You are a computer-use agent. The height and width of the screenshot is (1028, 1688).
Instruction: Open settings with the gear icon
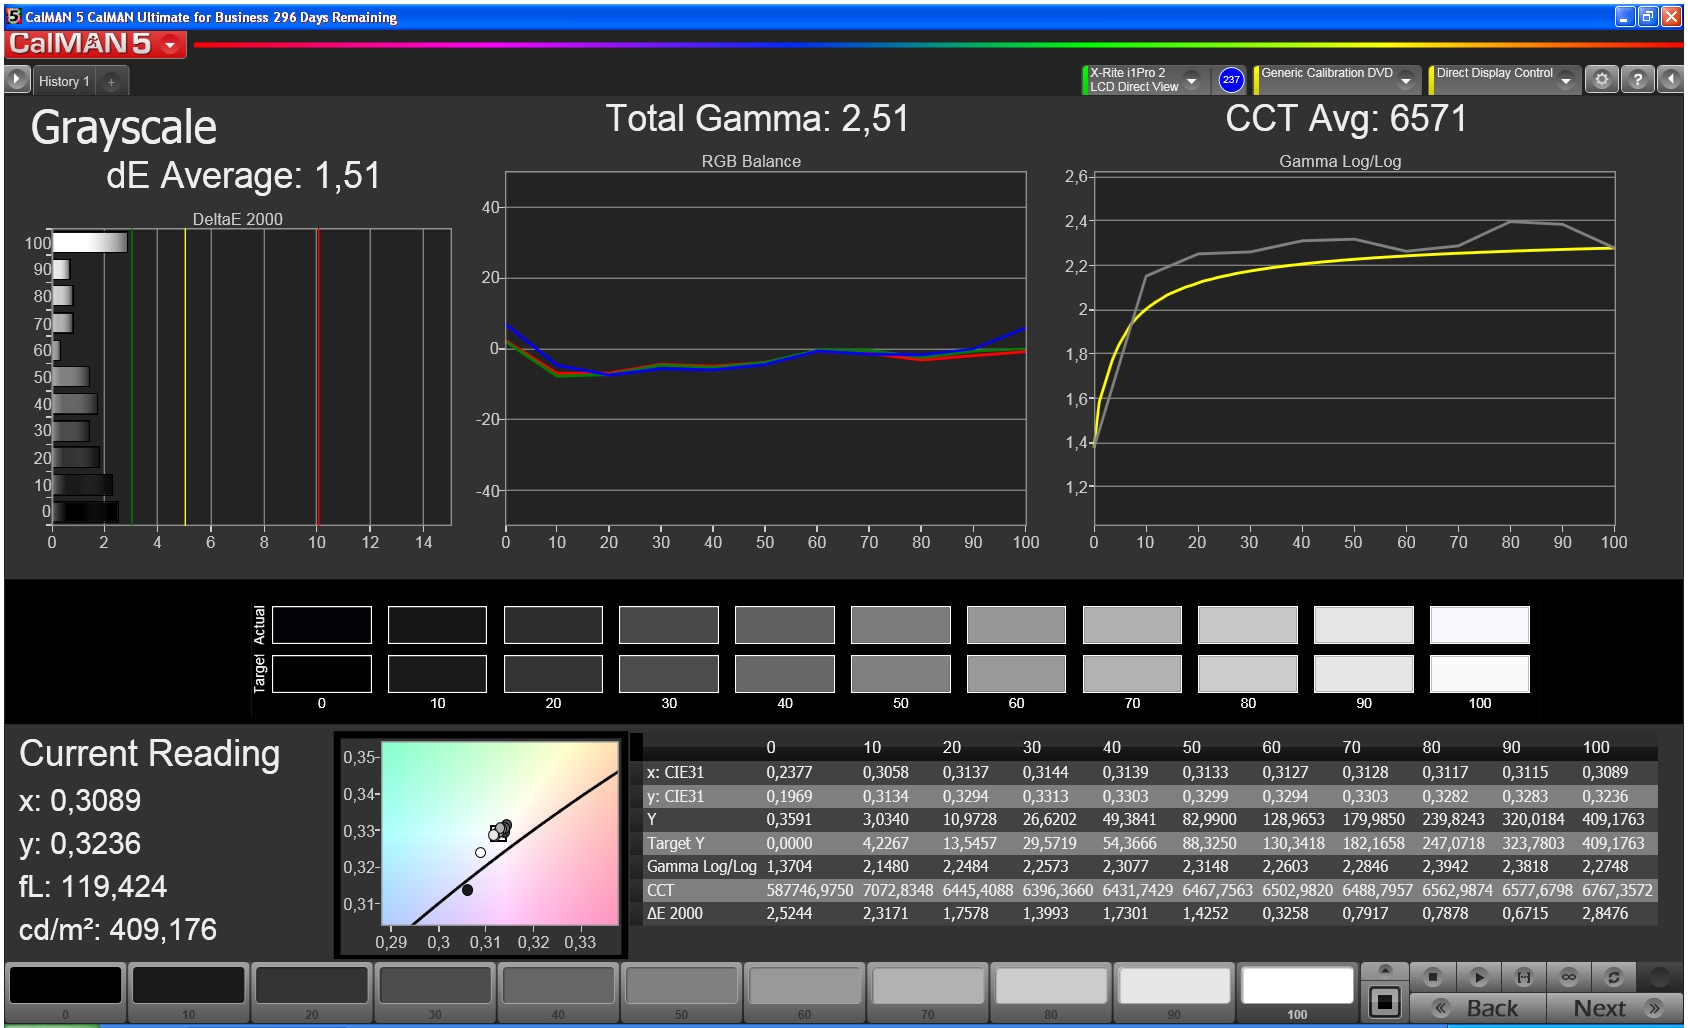[1602, 79]
